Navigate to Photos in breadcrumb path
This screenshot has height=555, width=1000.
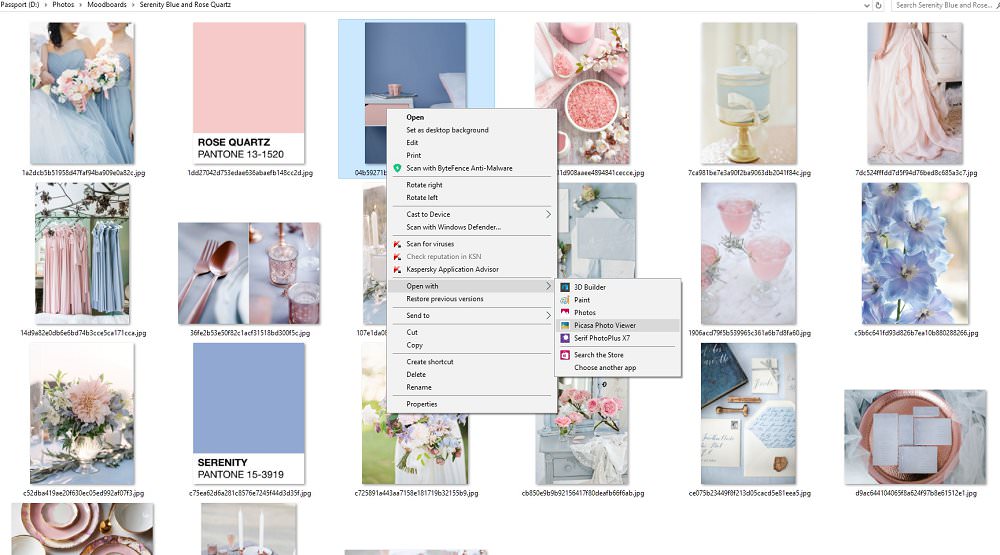[x=63, y=4]
